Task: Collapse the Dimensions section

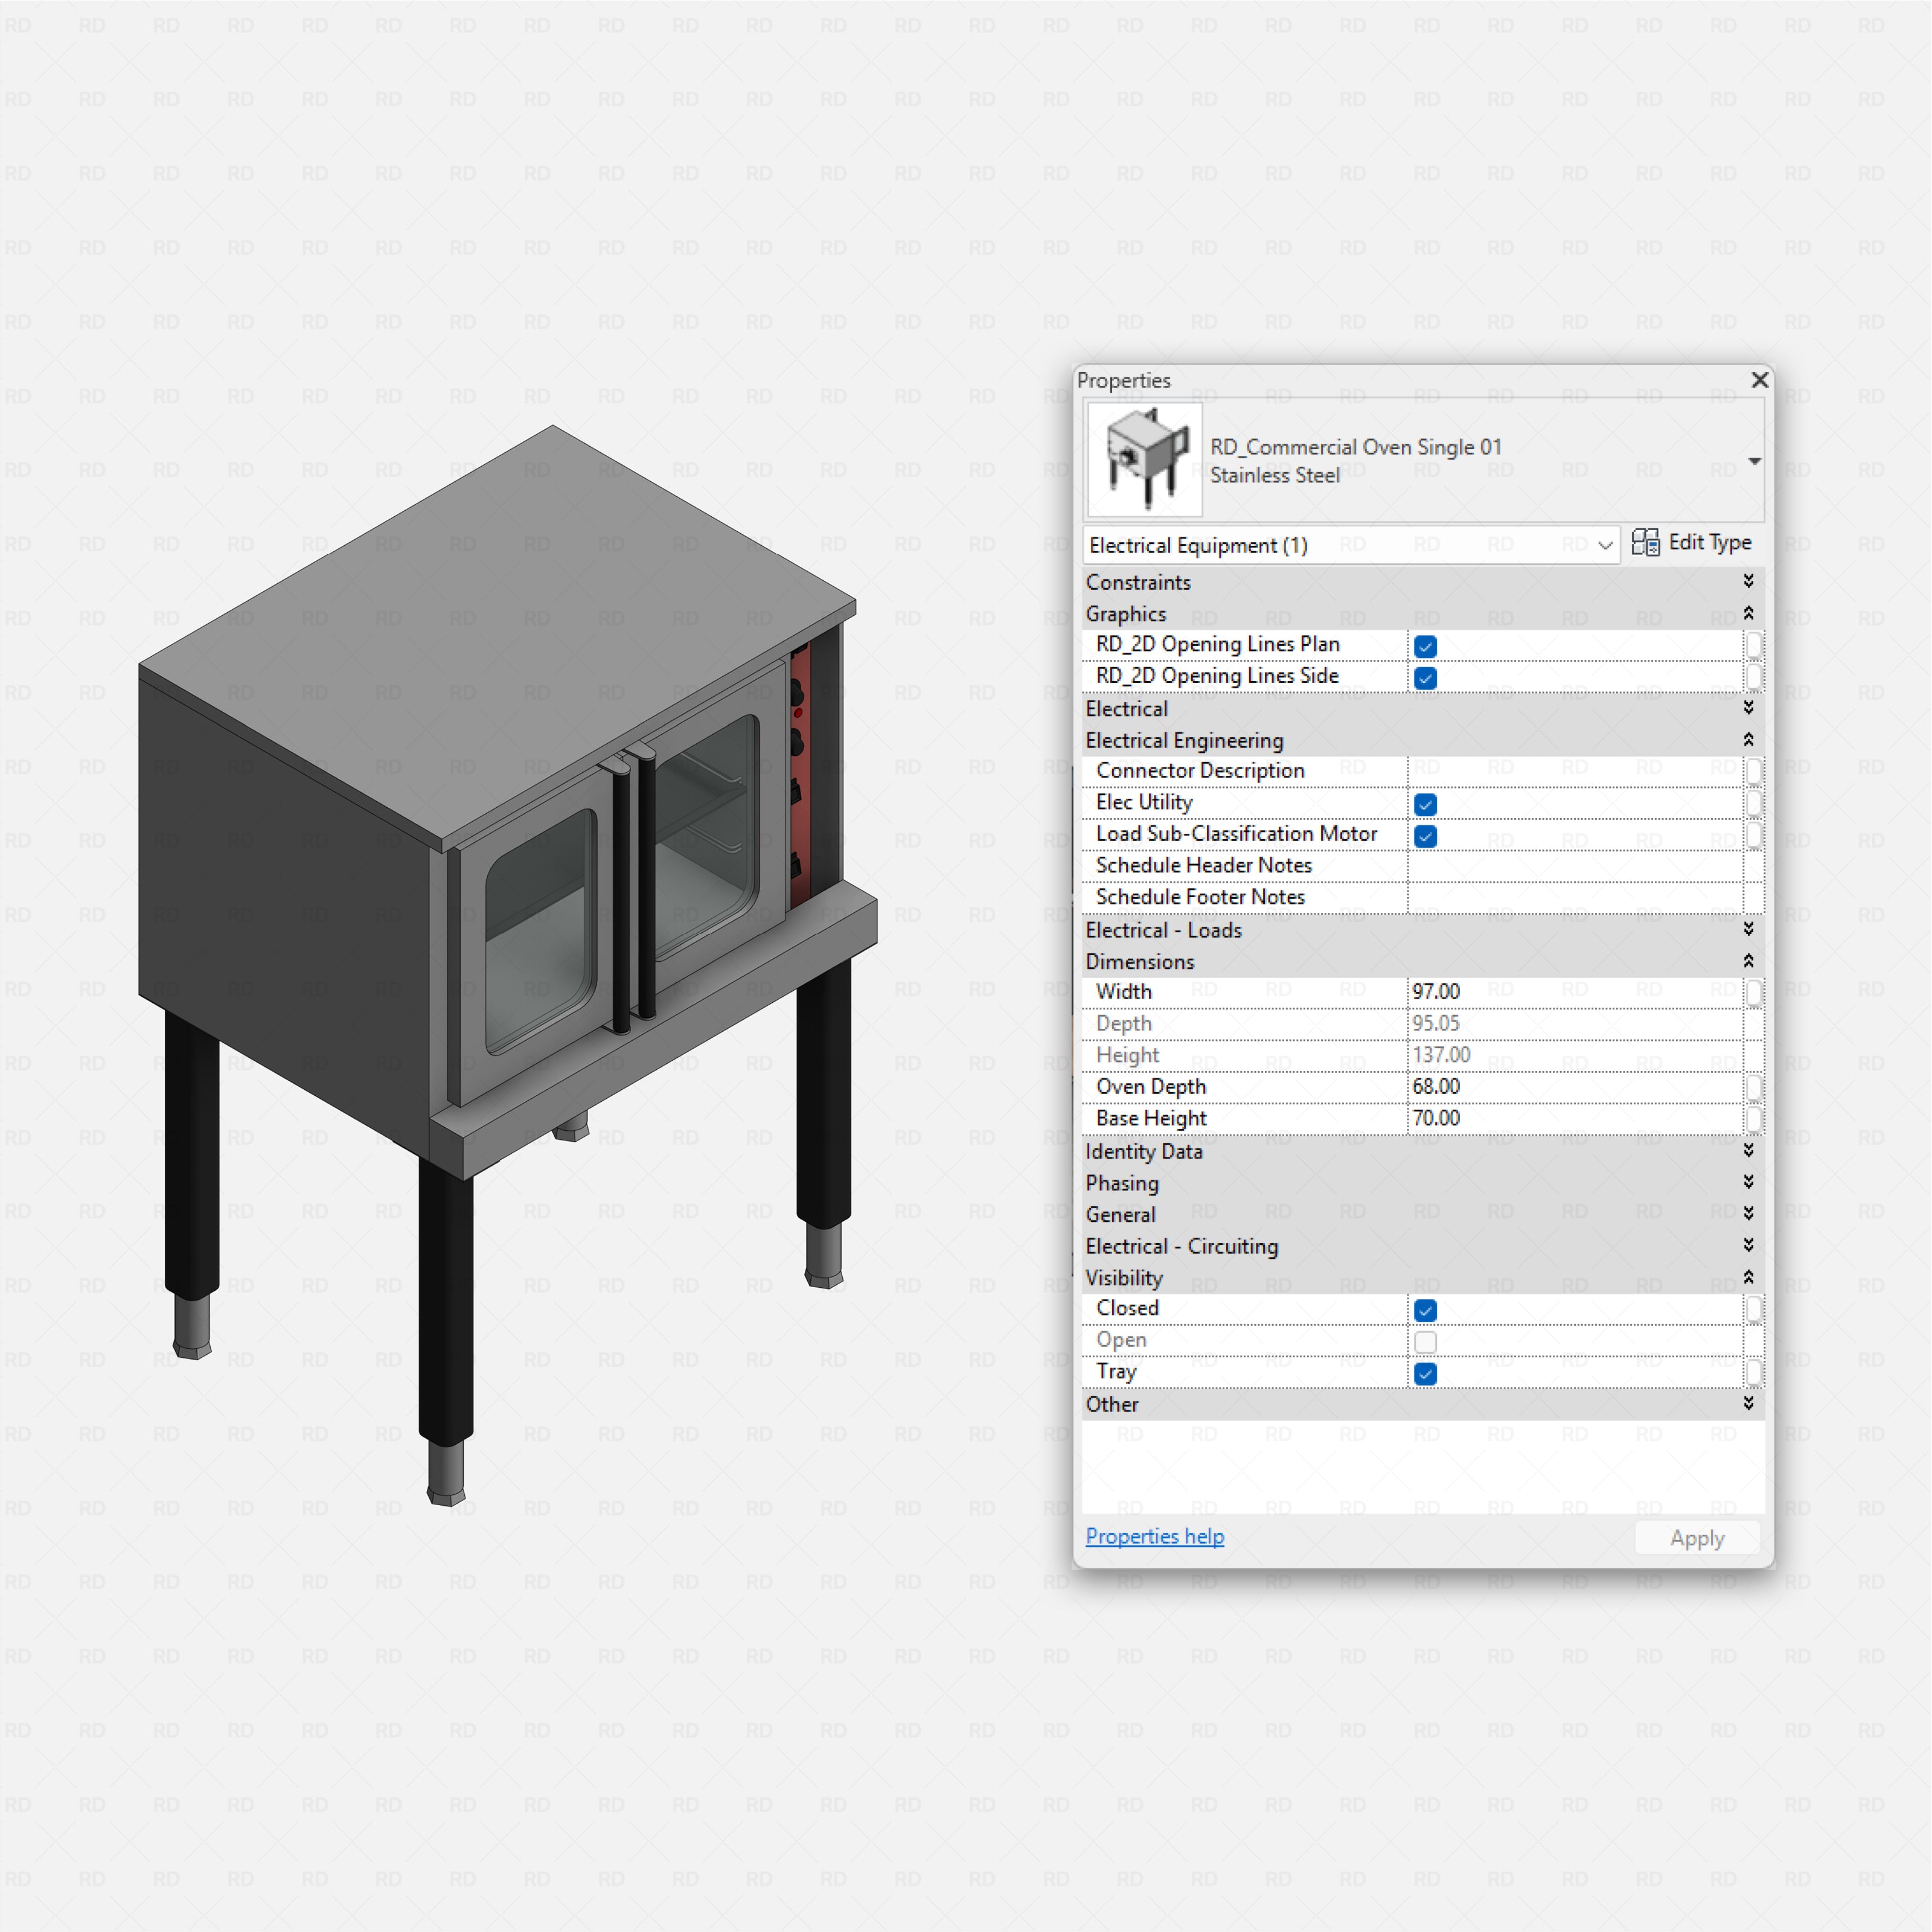Action: (1748, 961)
